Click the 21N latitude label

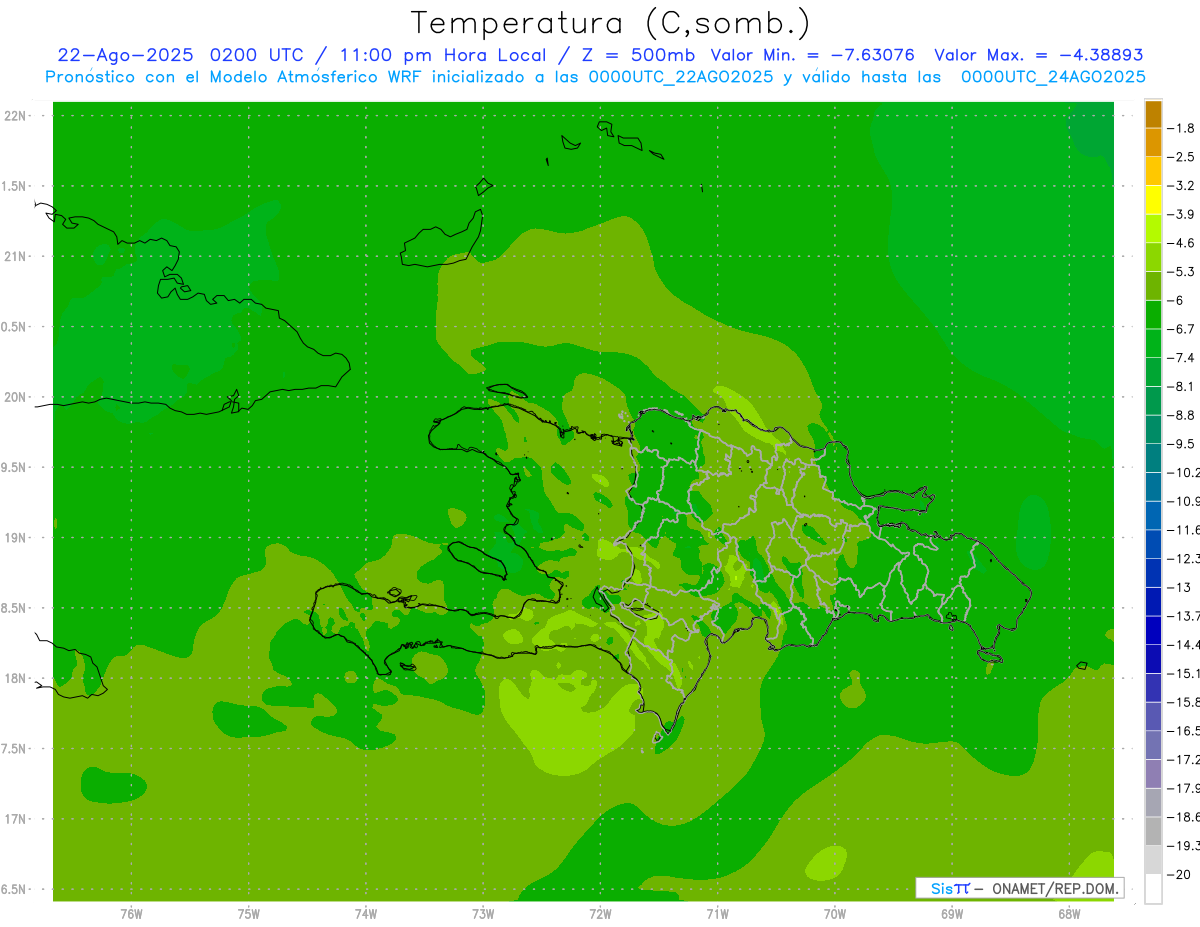(x=15, y=256)
